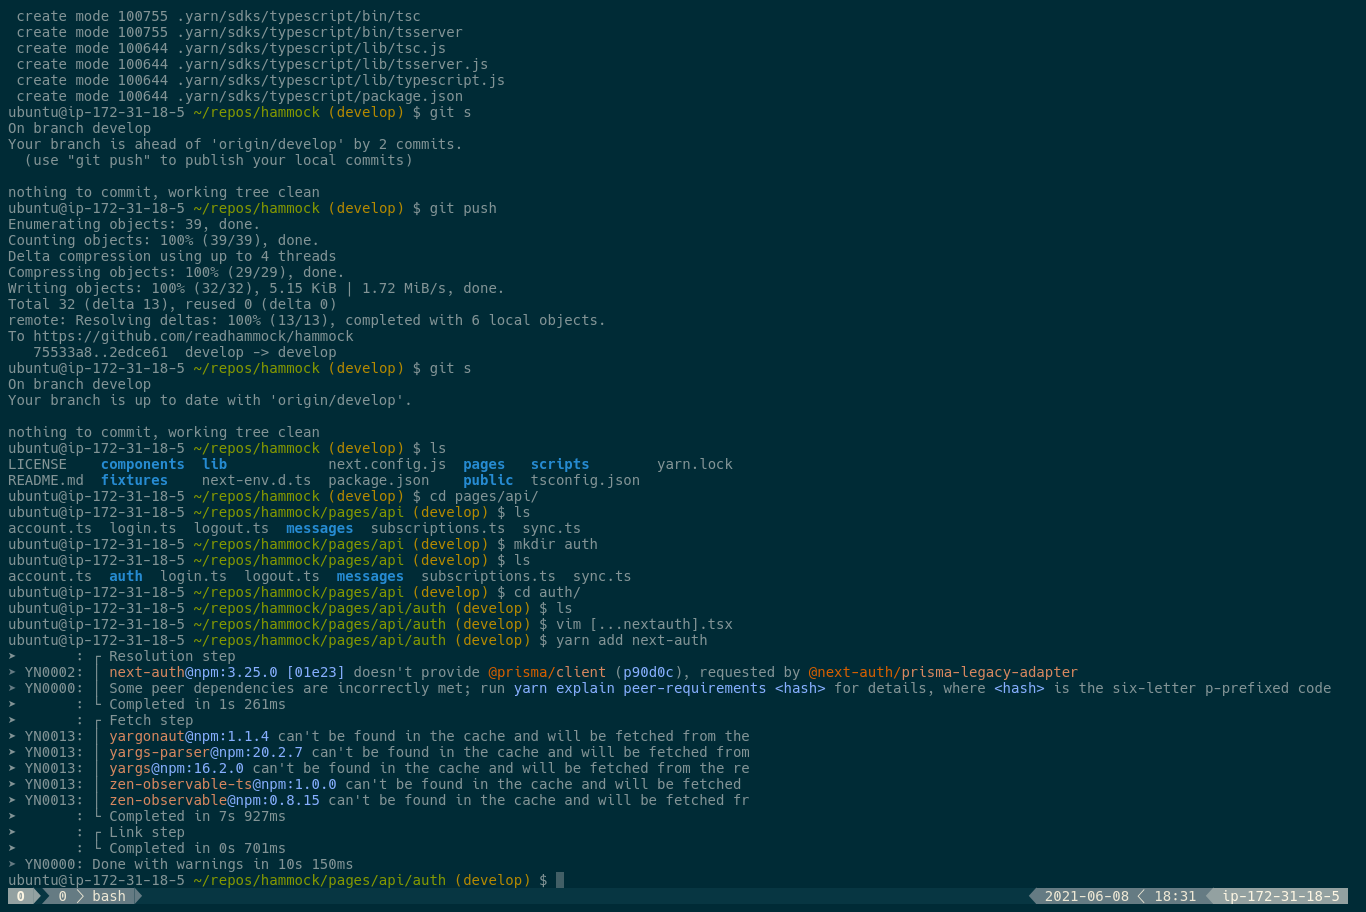Select package 'yargonaut@npm:1.1.4'
This screenshot has width=1366, height=912.
click(189, 736)
